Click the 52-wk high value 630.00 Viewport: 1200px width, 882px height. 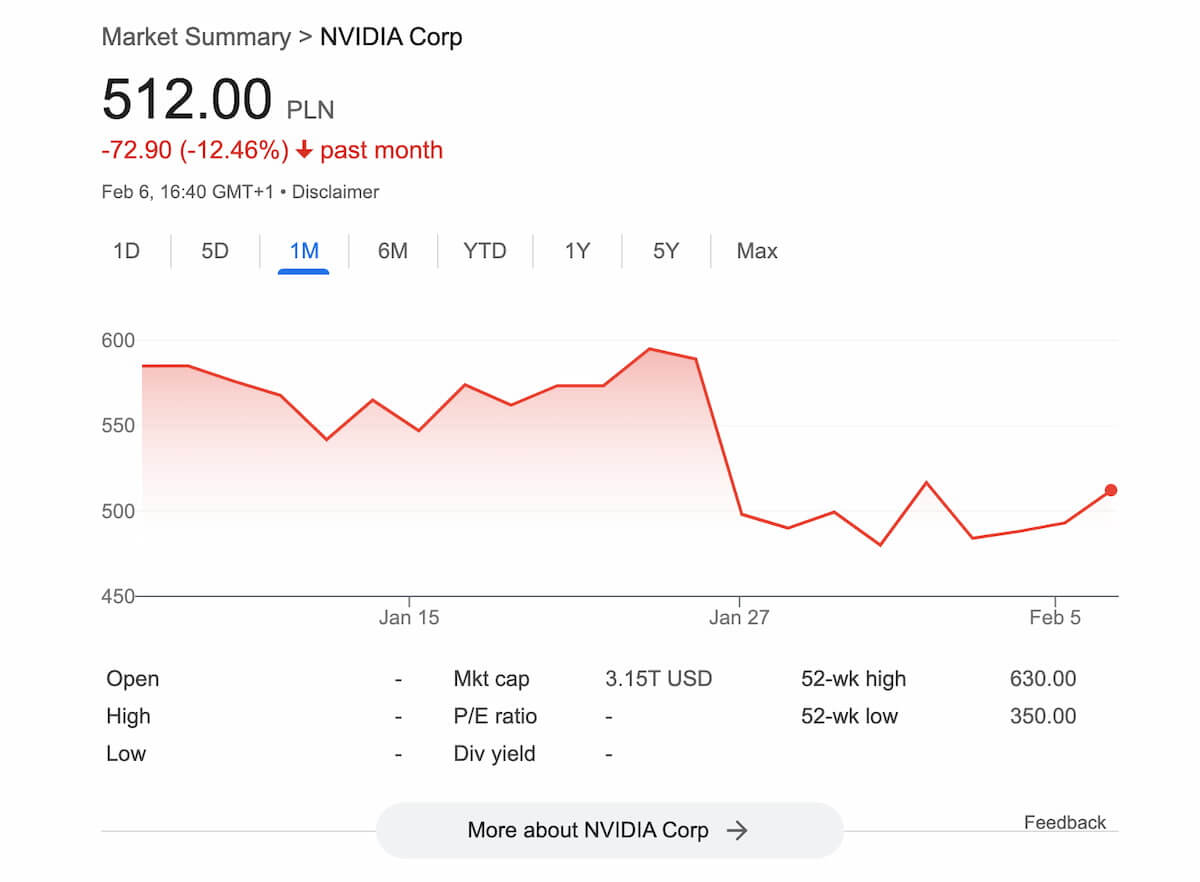click(1042, 679)
